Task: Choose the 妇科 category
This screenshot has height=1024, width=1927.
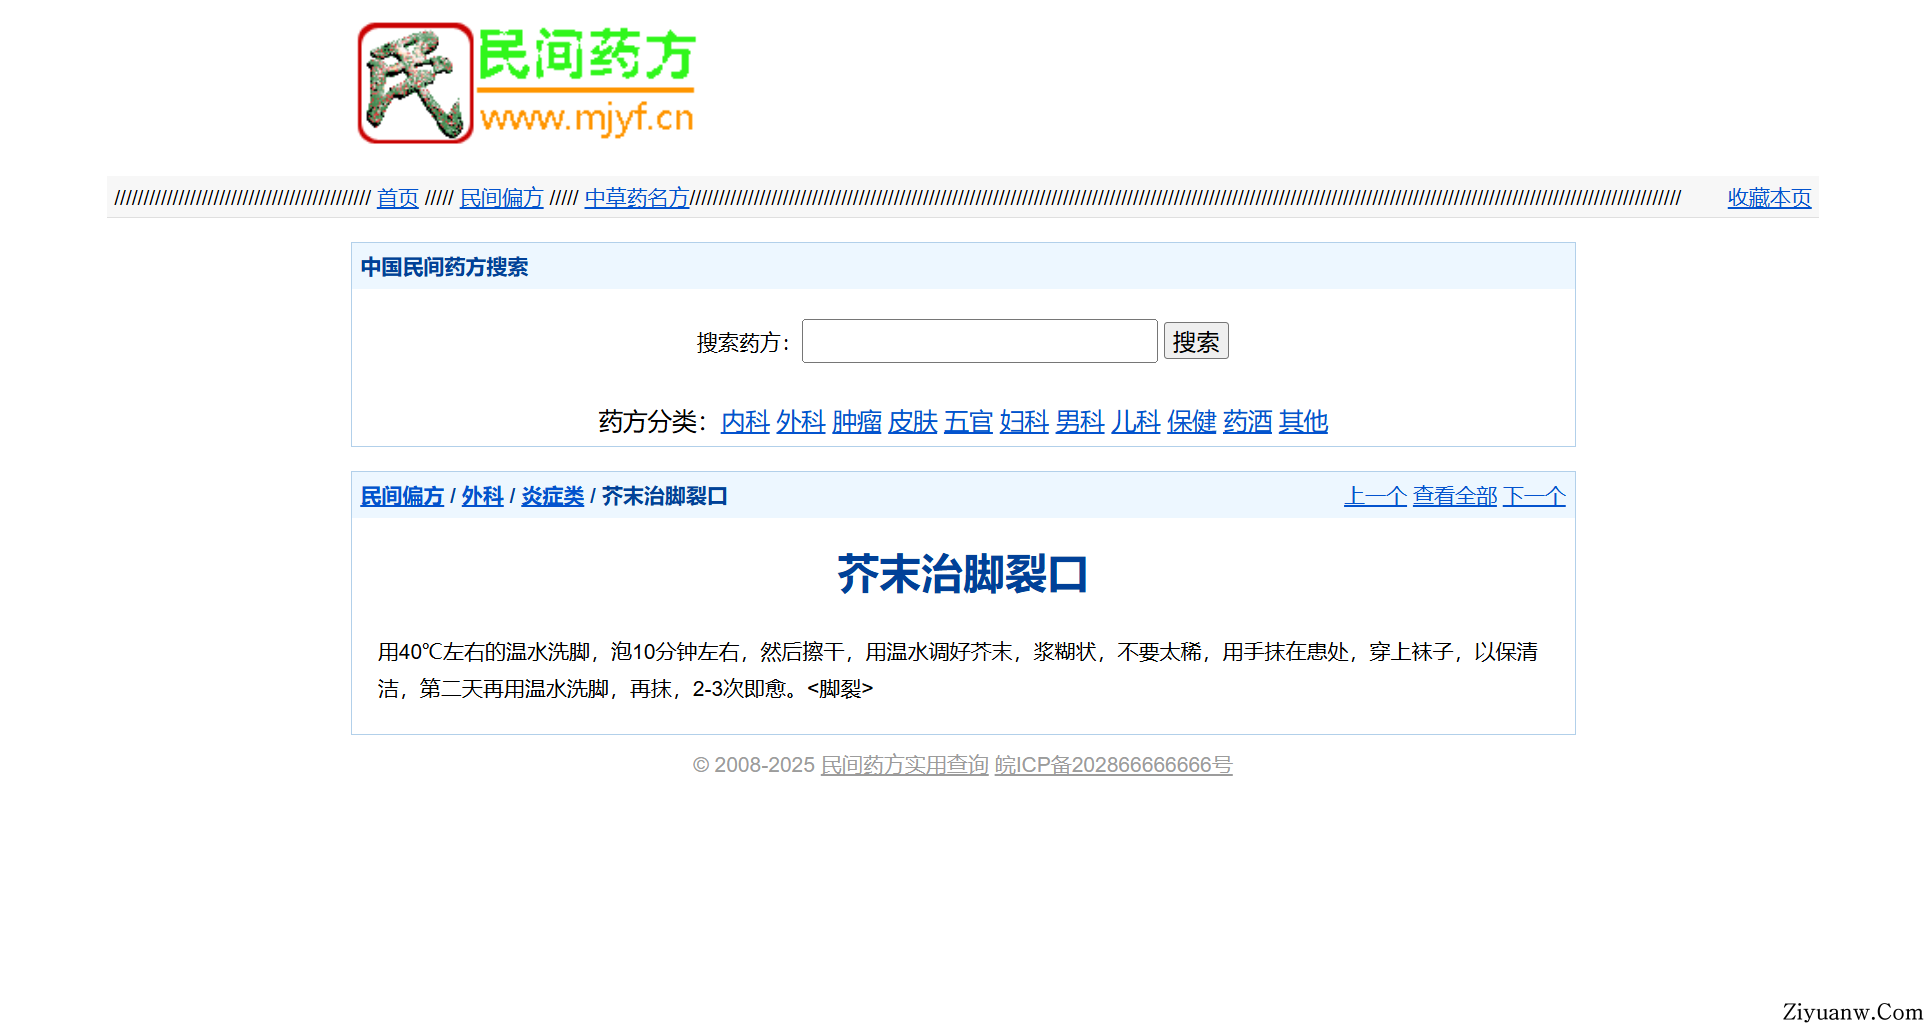Action: [x=1024, y=422]
